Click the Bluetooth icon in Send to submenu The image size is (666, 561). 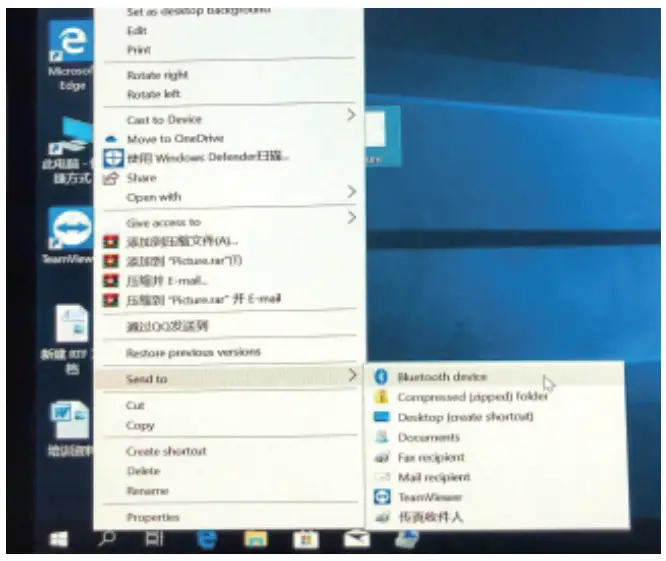(x=381, y=376)
